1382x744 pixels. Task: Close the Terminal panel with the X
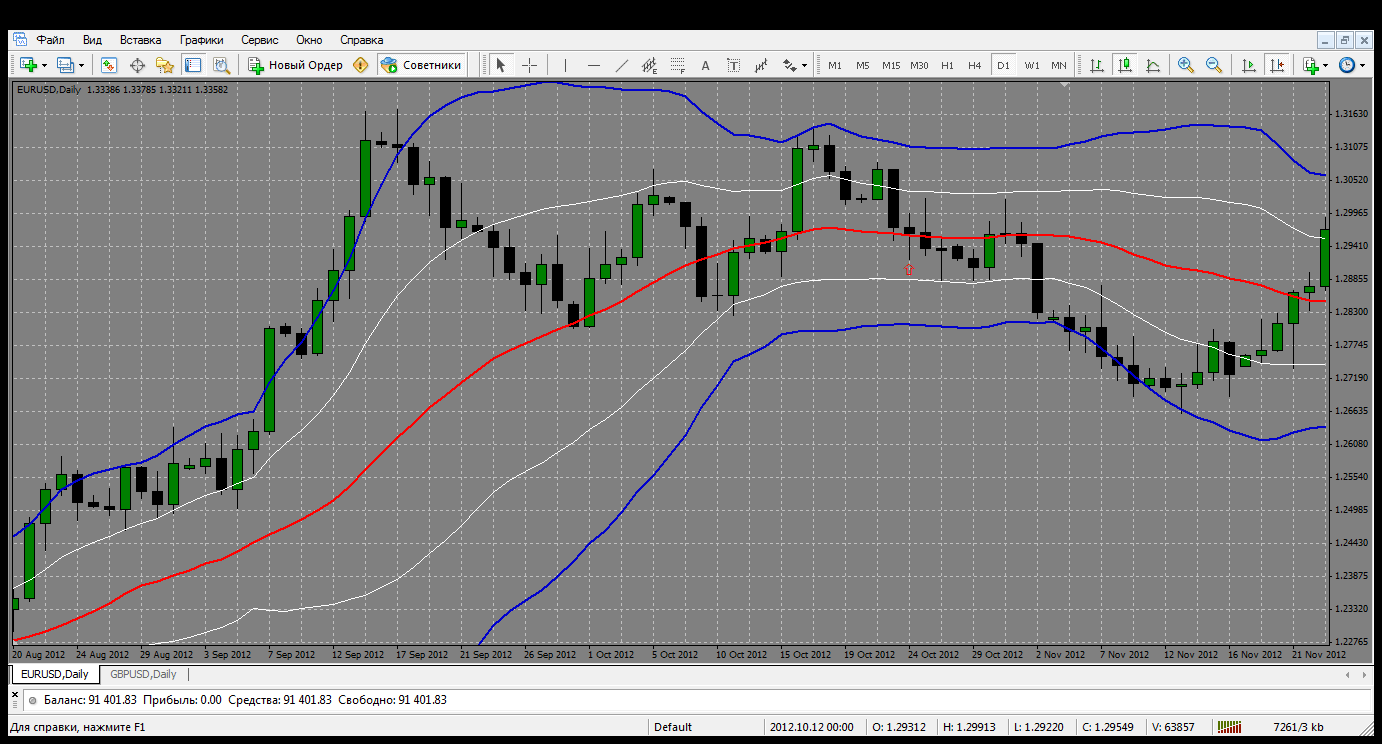point(17,693)
